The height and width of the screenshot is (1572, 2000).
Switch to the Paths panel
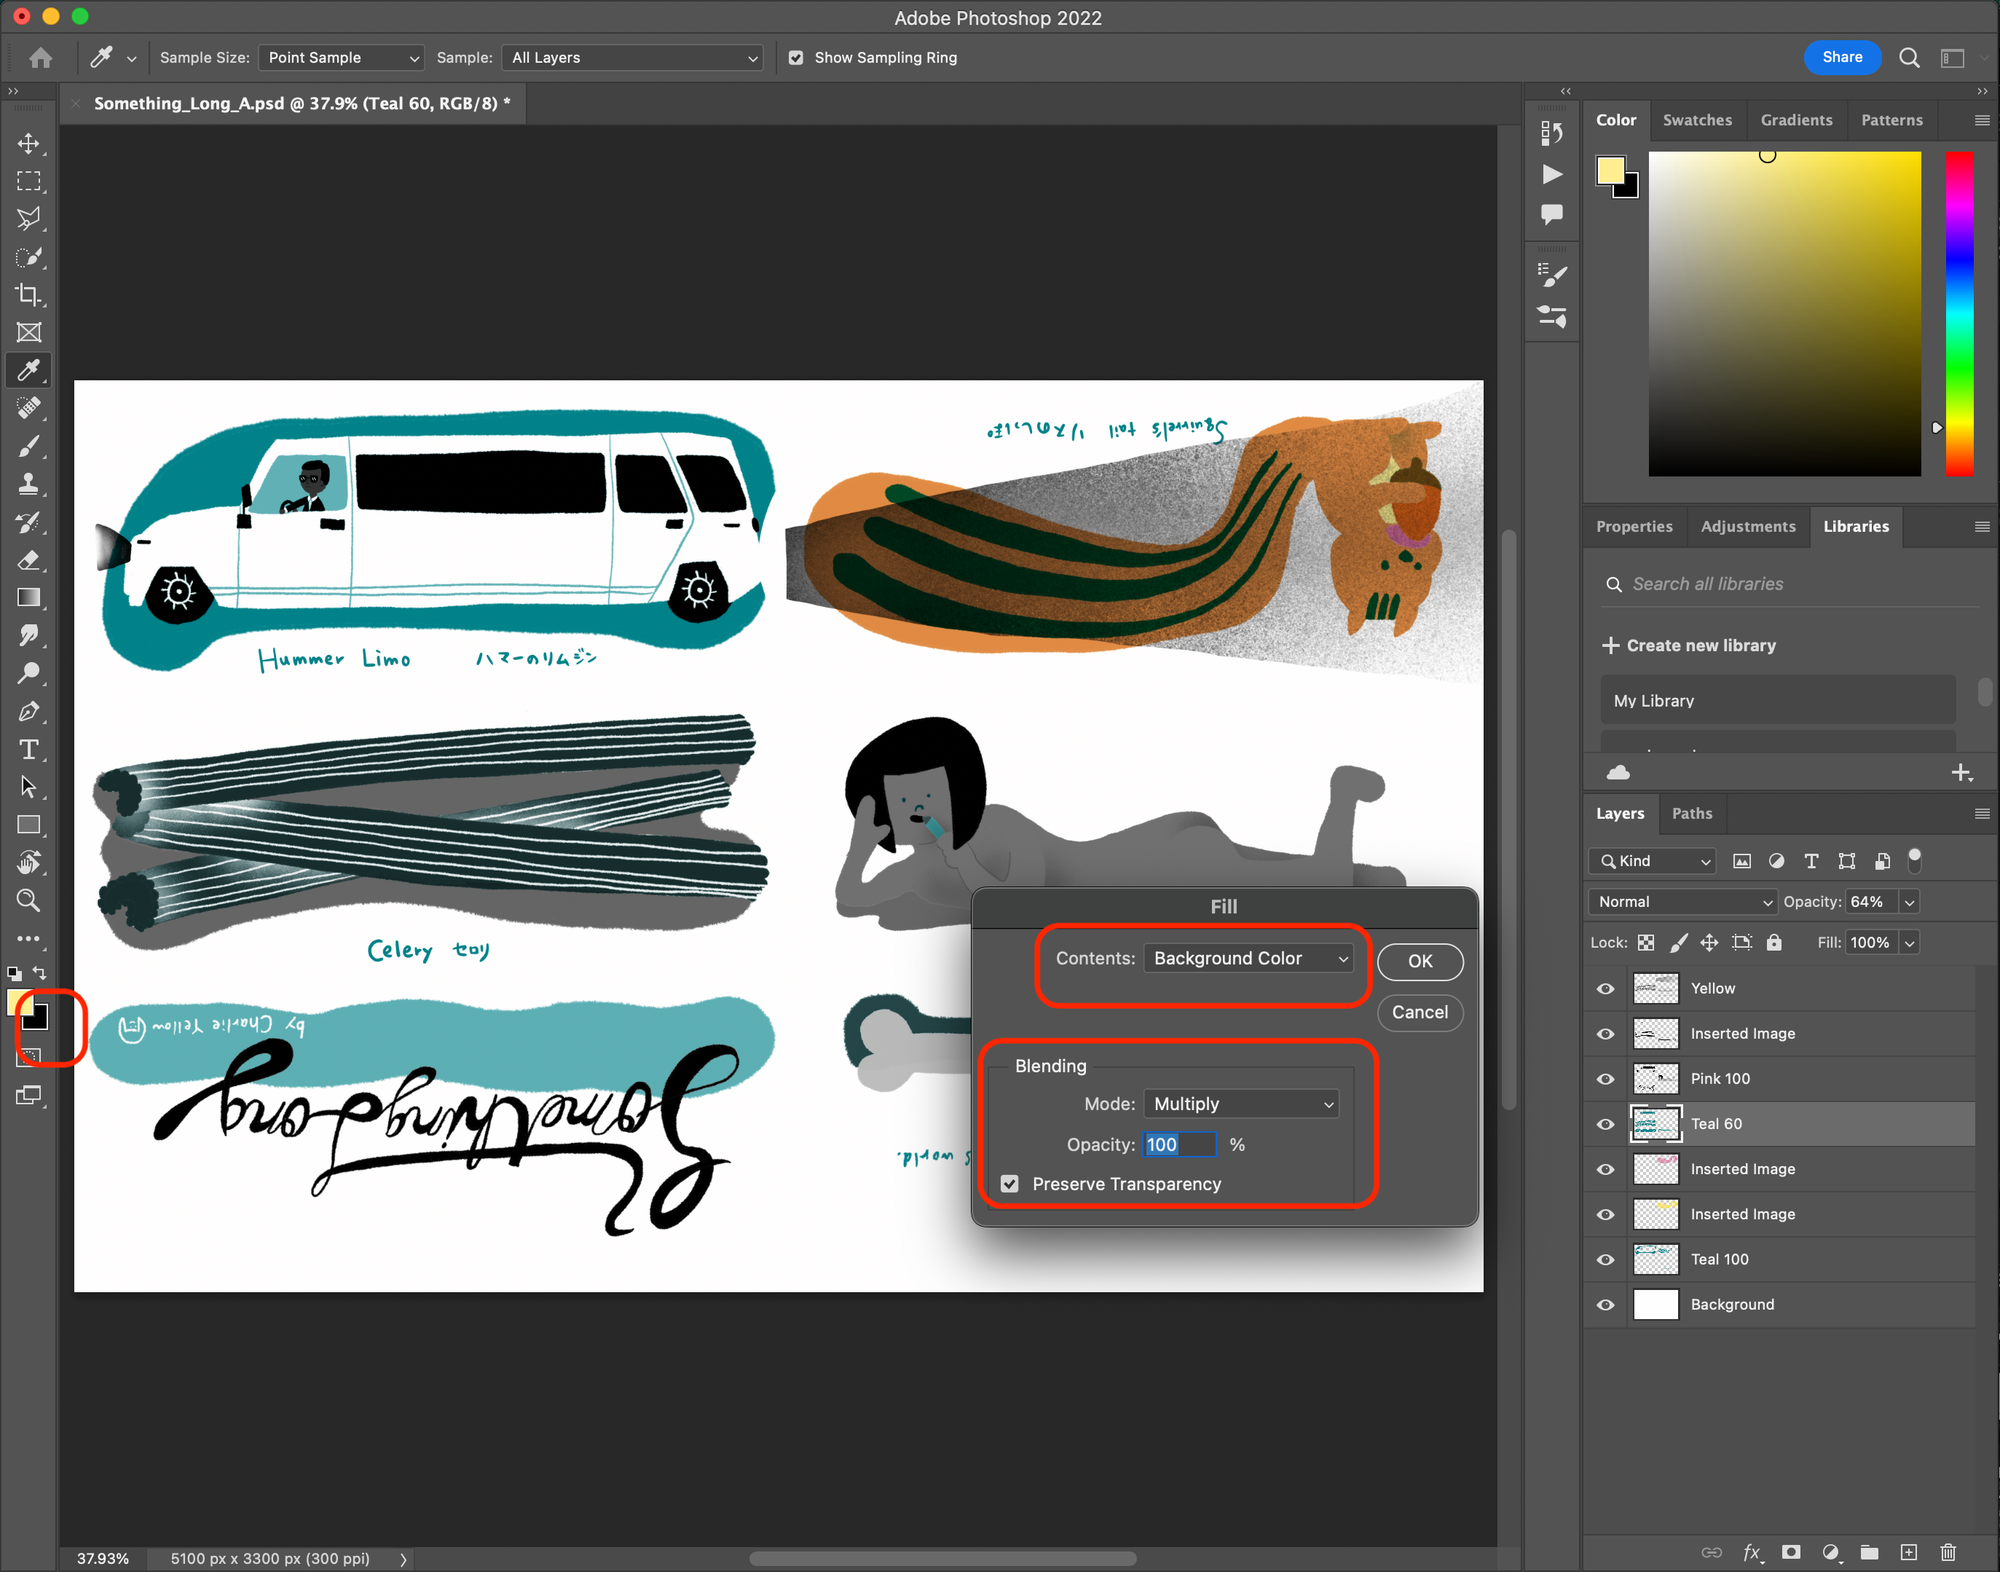[1692, 813]
